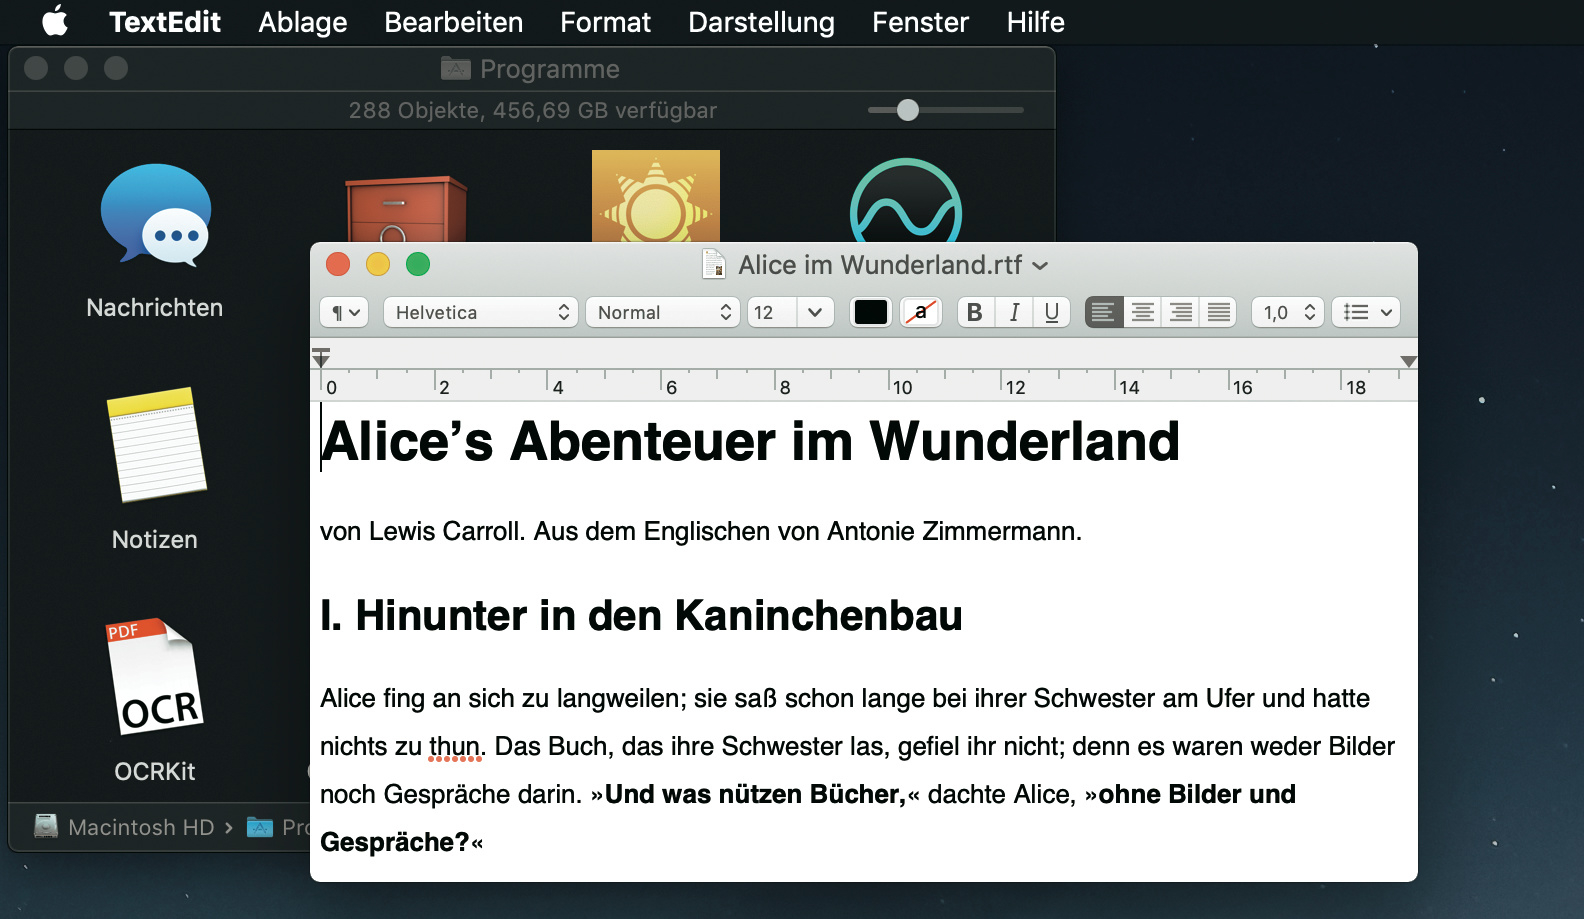Center align the text
The width and height of the screenshot is (1584, 919).
click(1143, 313)
